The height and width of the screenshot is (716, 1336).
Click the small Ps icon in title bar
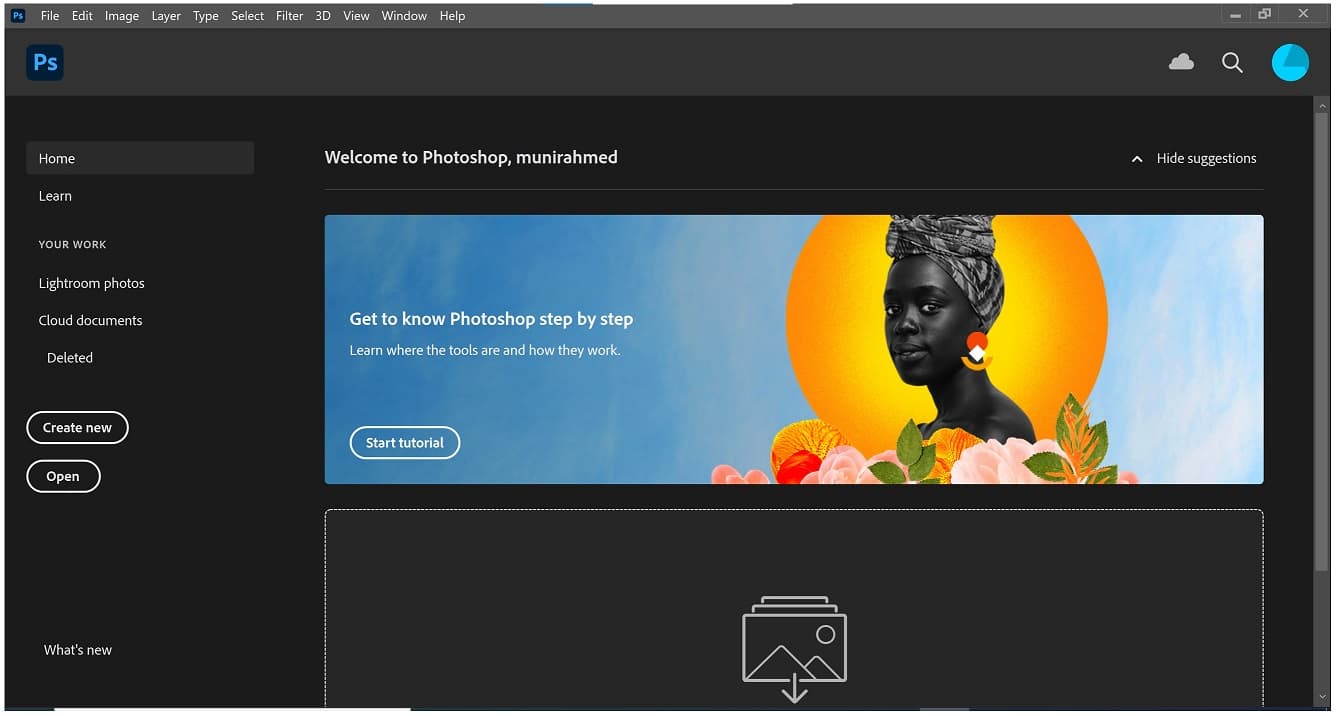tap(17, 15)
